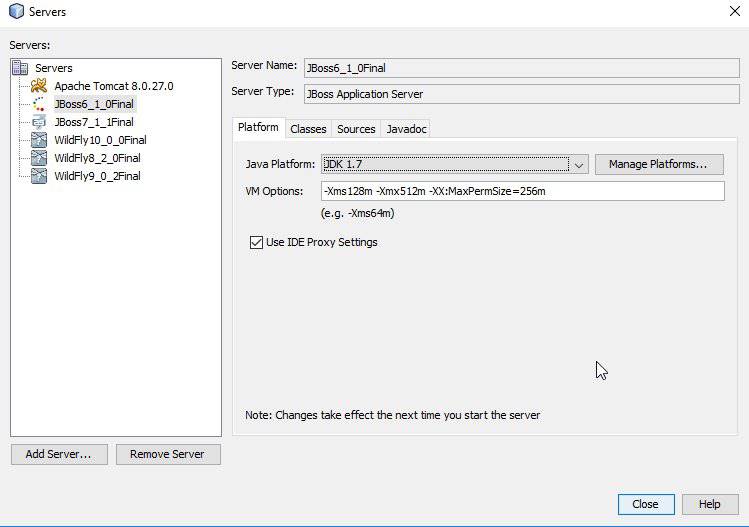Select Apache Tomcat 8.0.27.0 server
The image size is (749, 527).
coord(114,86)
